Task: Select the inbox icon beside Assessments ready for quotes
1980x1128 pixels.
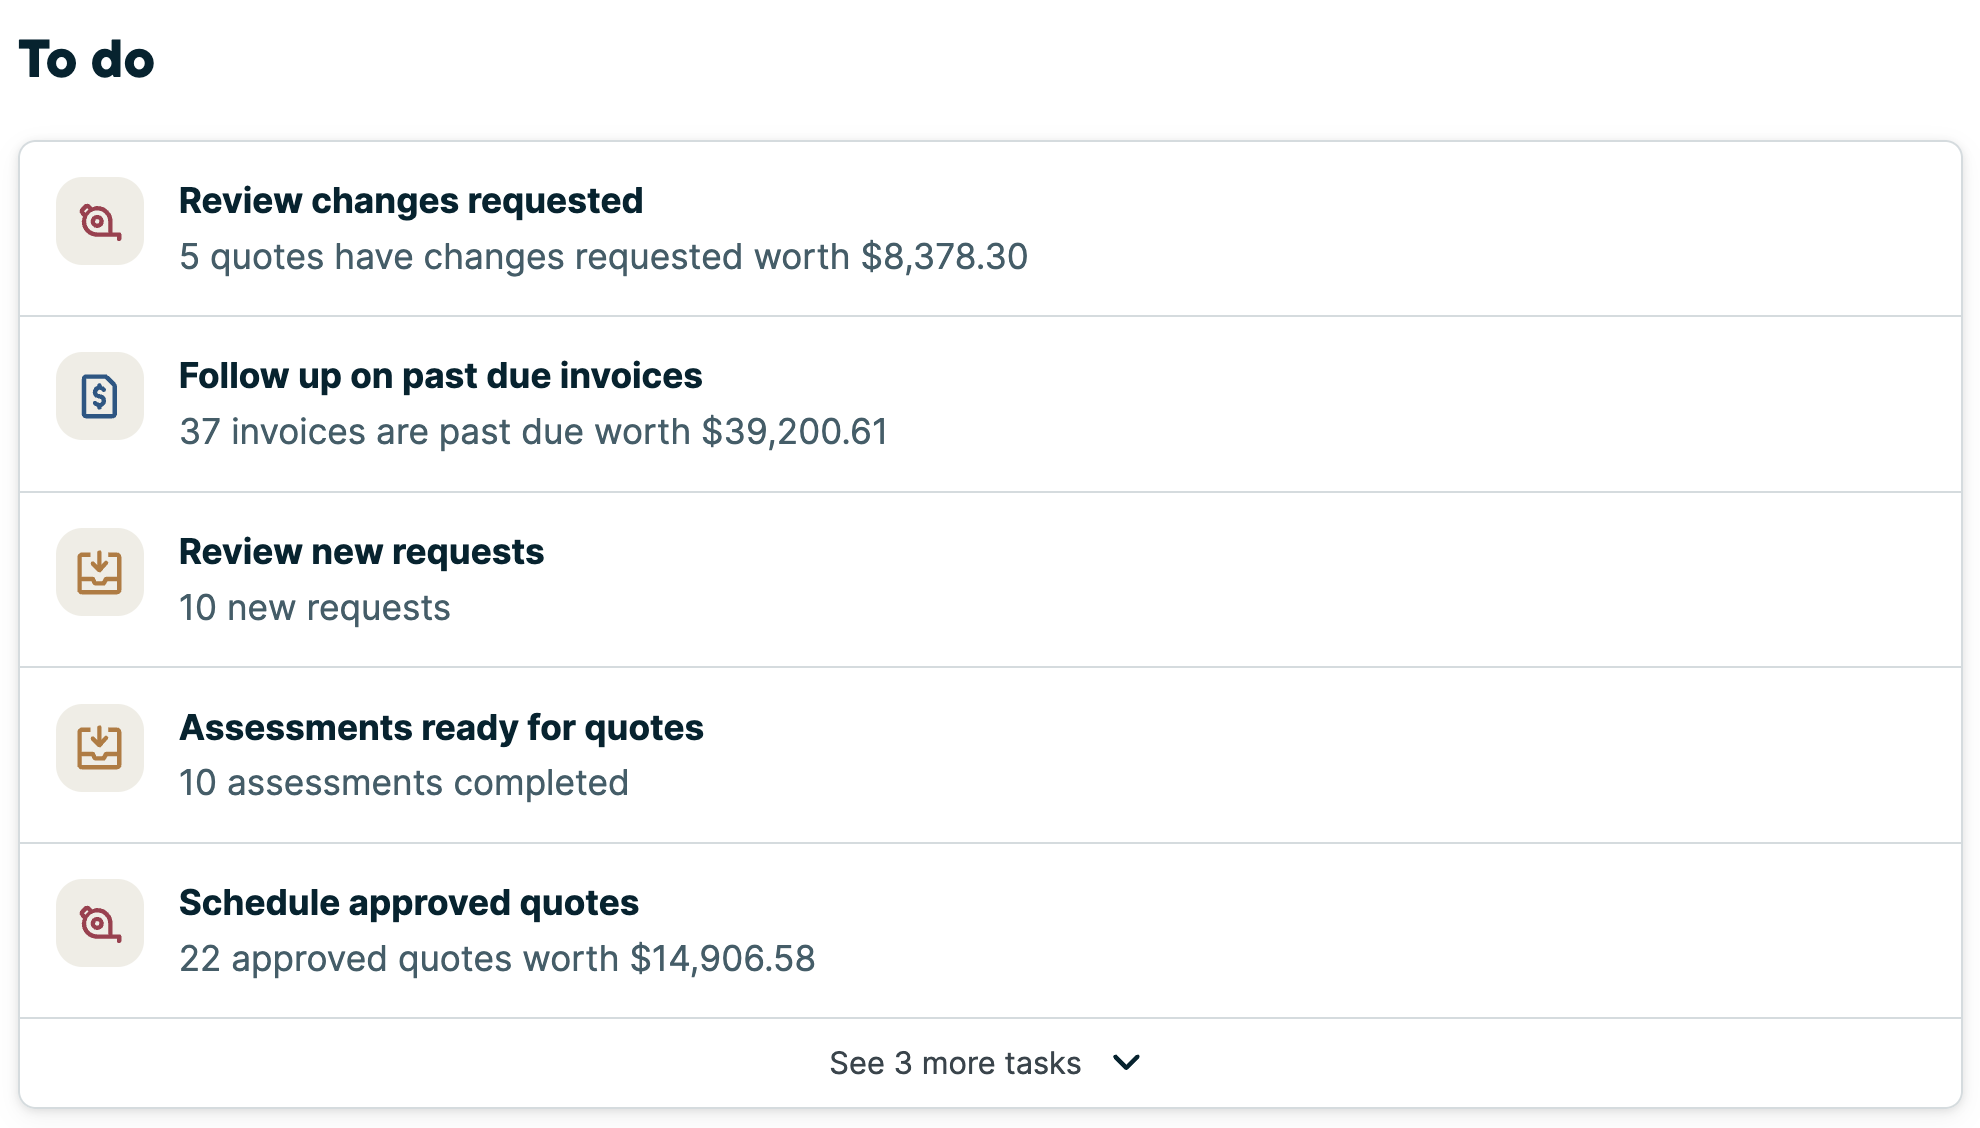Action: click(100, 748)
